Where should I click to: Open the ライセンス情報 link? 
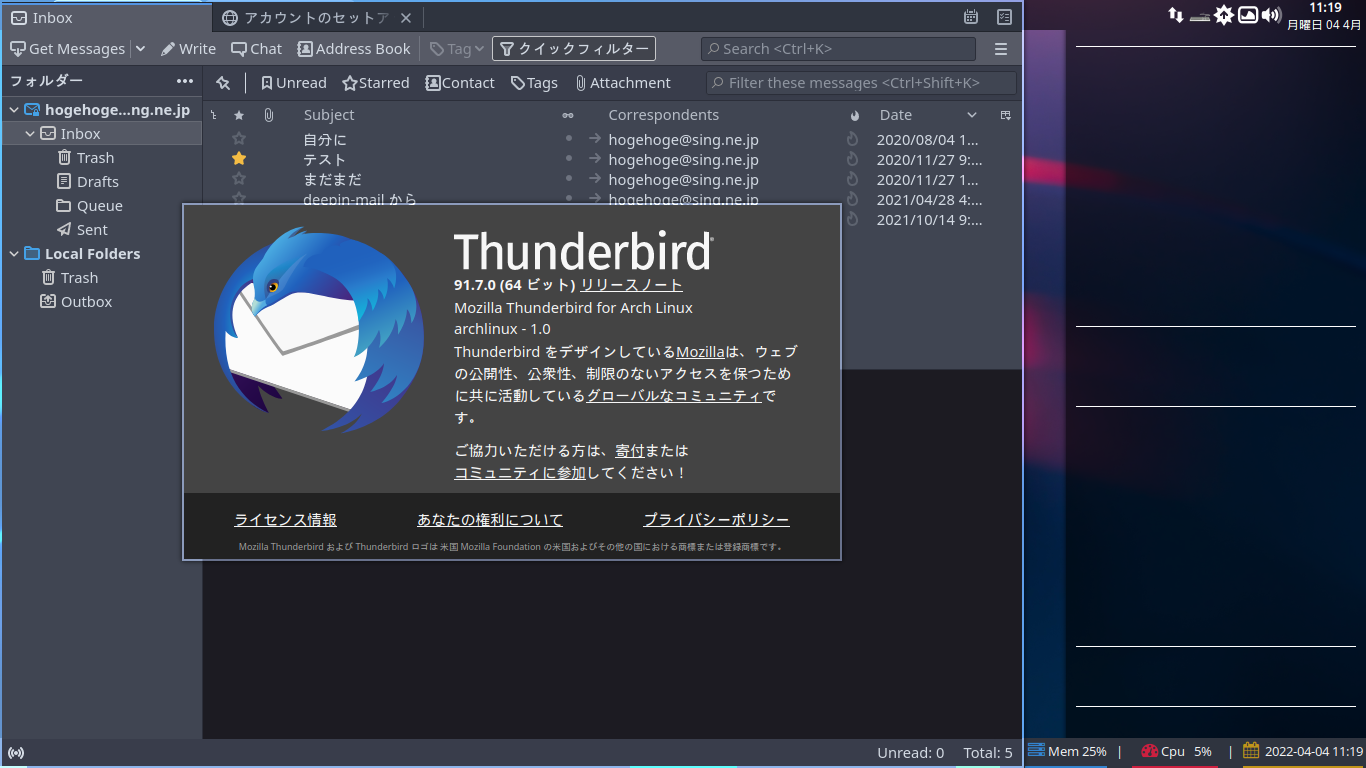285,520
